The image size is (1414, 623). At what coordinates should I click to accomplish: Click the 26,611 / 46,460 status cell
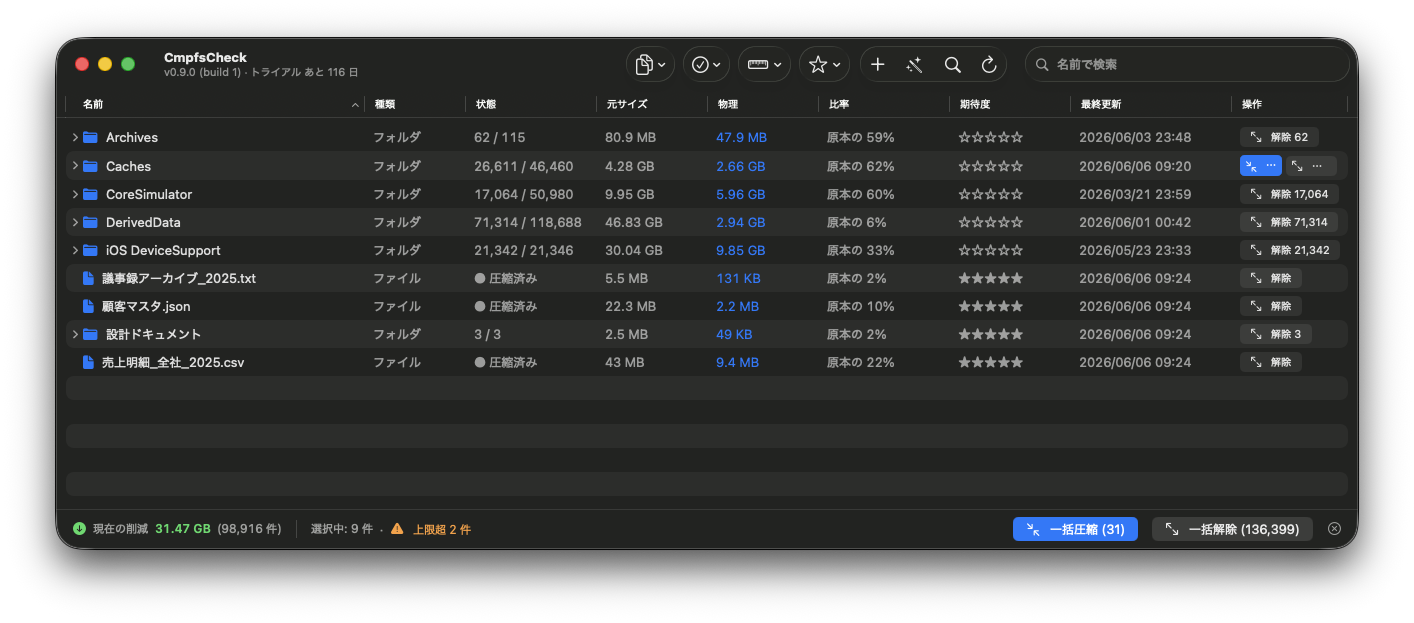pyautogui.click(x=524, y=166)
